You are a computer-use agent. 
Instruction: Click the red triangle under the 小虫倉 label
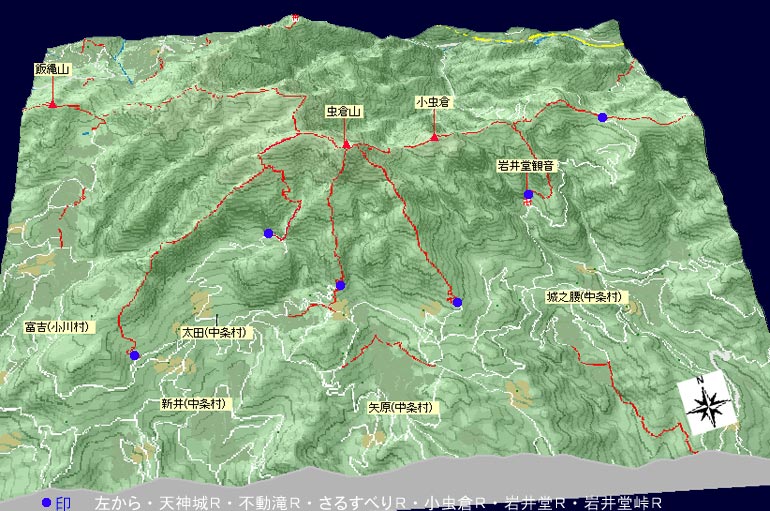point(434,137)
